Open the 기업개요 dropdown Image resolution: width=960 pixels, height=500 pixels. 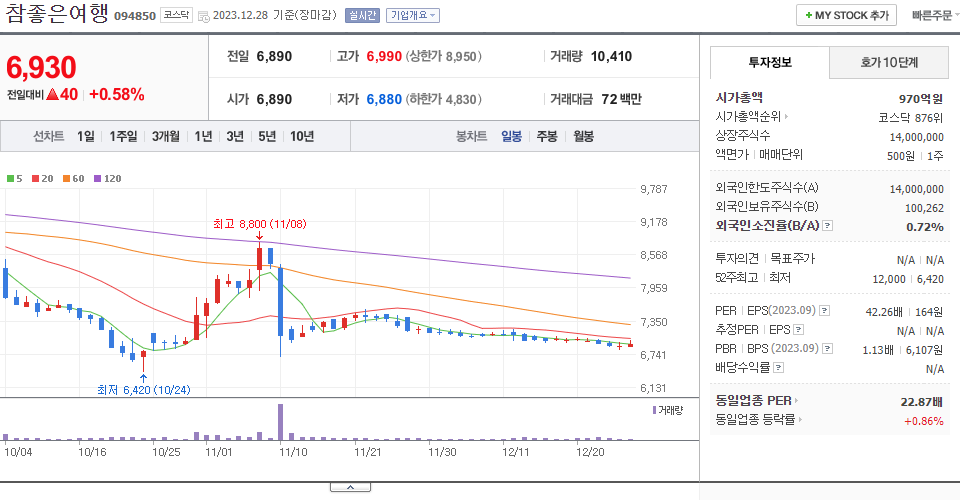[413, 15]
